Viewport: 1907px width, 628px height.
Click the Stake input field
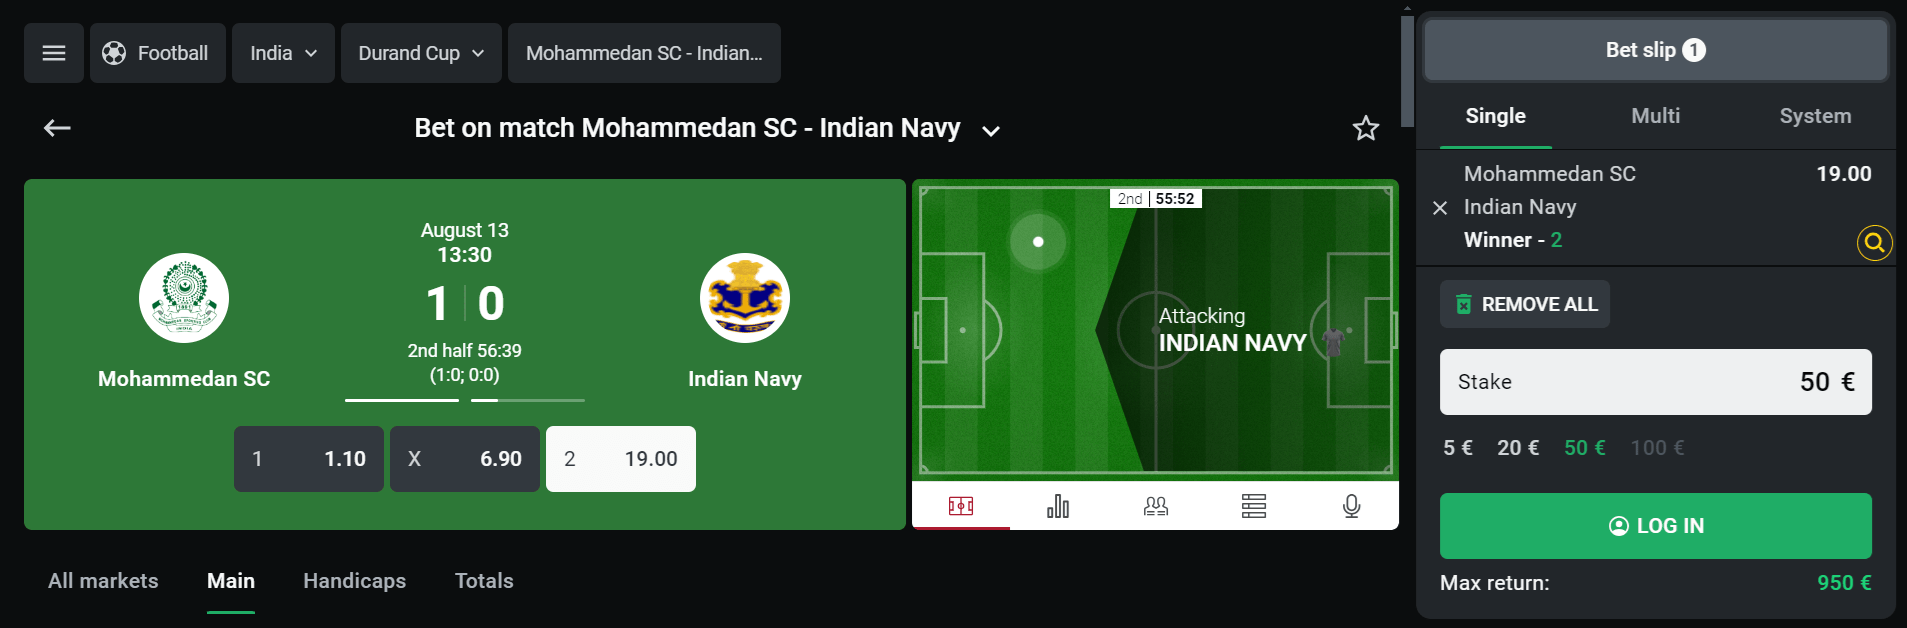[x=1655, y=382]
